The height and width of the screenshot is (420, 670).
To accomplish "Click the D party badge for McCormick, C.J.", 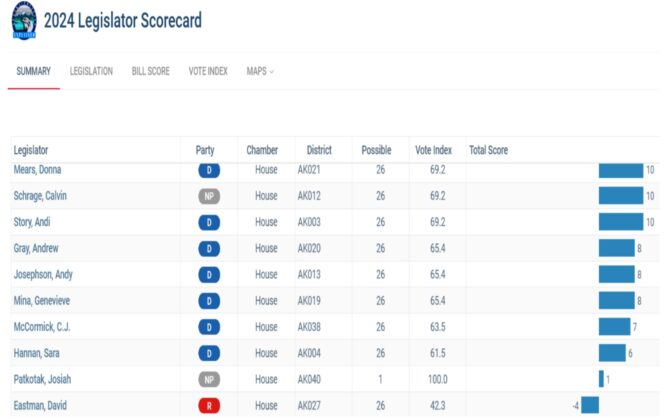I will pyautogui.click(x=209, y=327).
